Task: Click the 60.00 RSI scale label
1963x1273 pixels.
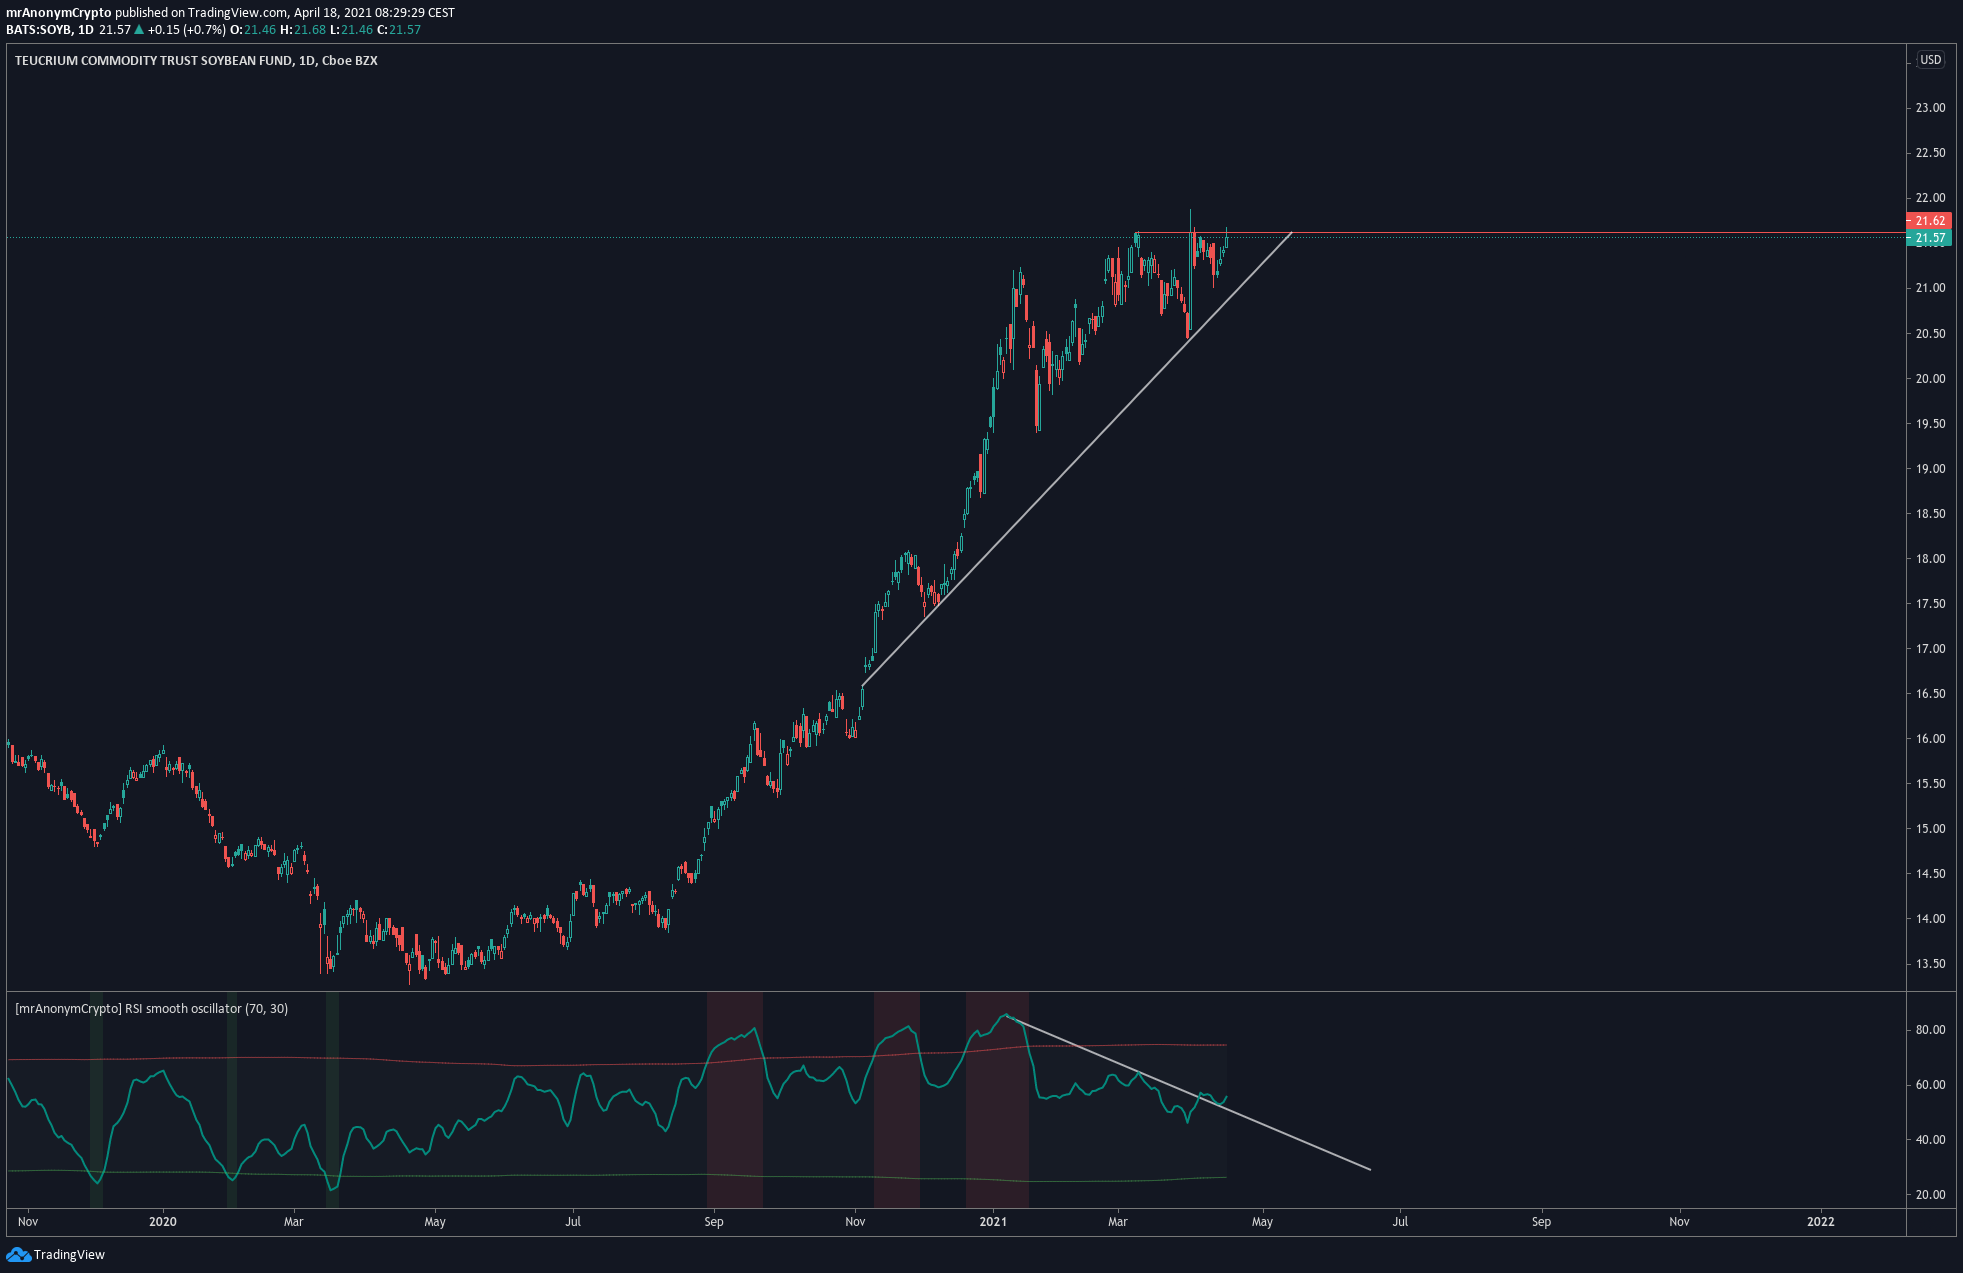Action: (x=1930, y=1085)
